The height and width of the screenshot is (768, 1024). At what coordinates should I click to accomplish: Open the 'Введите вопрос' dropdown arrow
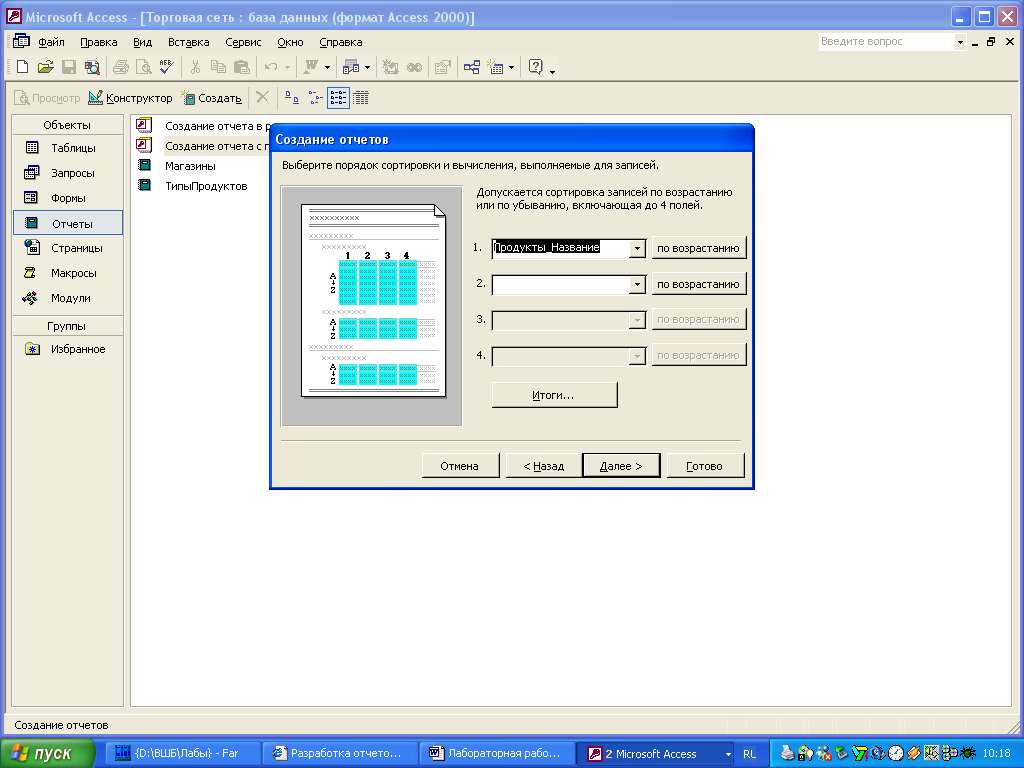point(960,42)
